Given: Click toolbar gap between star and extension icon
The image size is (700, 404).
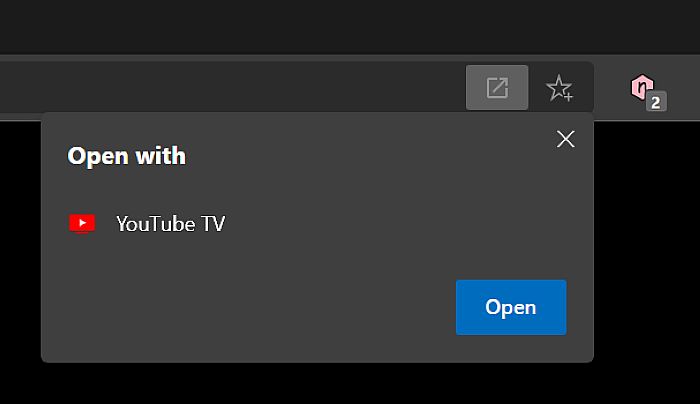Looking at the screenshot, I should 603,88.
